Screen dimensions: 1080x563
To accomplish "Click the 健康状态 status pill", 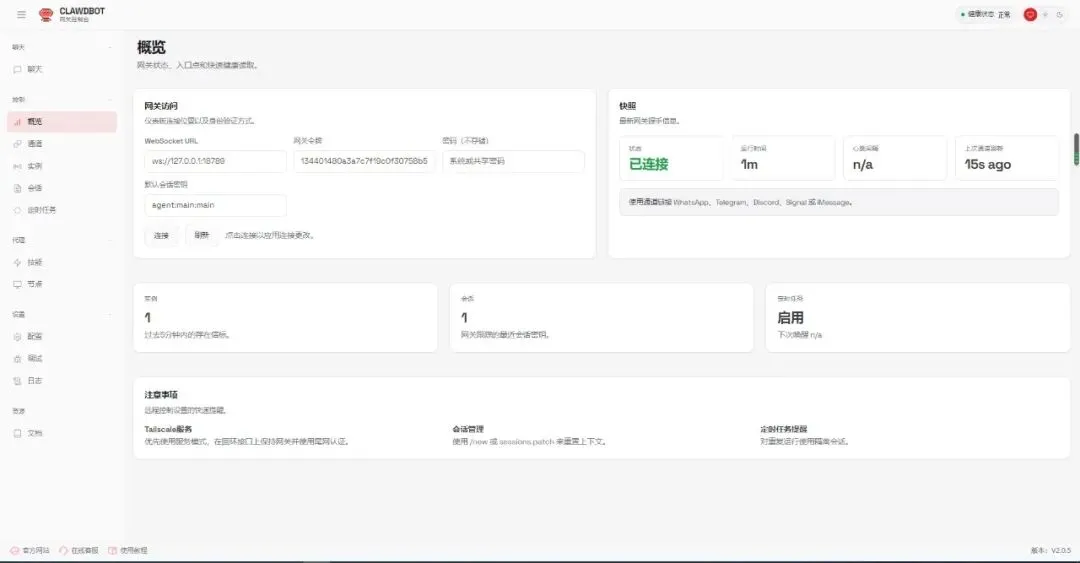I will pyautogui.click(x=985, y=14).
